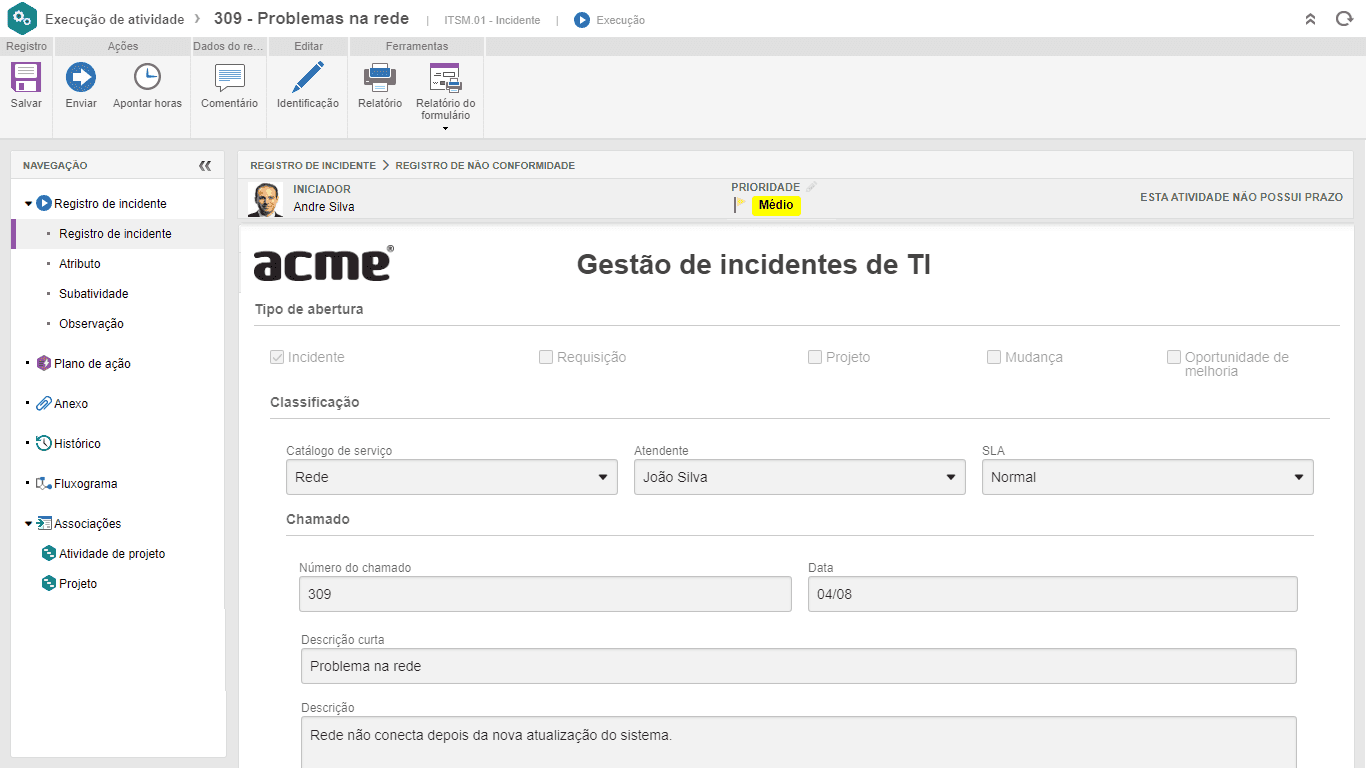The image size is (1366, 768).
Task: Click the Plano de ação icon
Action: pyautogui.click(x=44, y=363)
